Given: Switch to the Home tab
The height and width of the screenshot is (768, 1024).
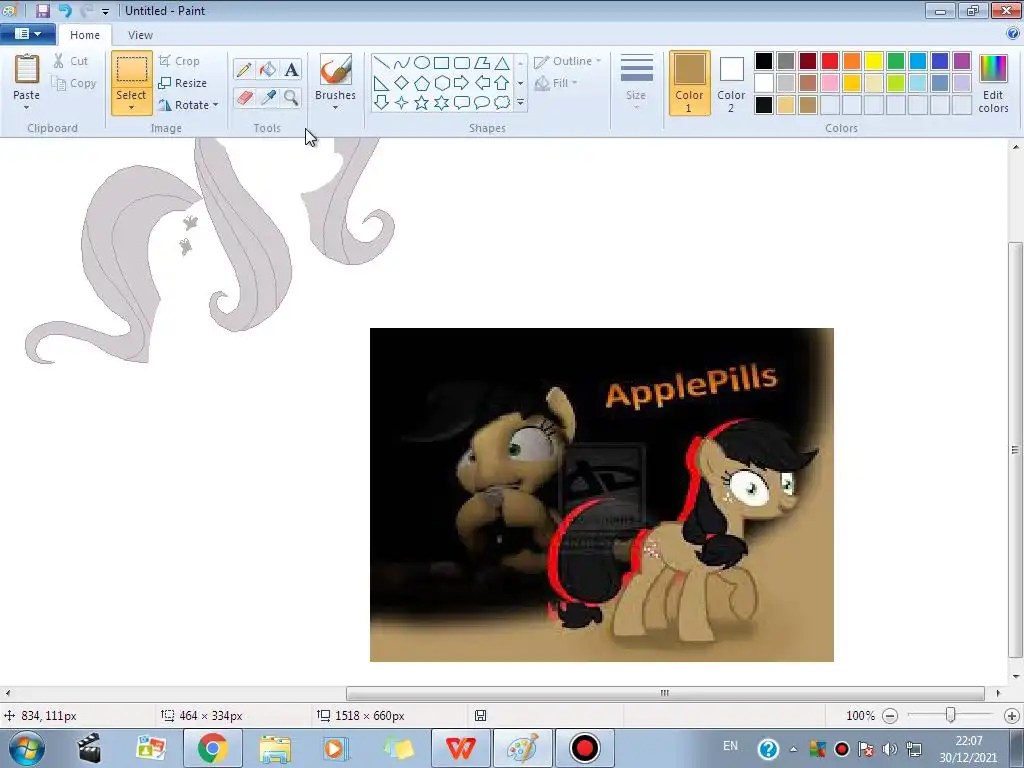Looking at the screenshot, I should 85,35.
